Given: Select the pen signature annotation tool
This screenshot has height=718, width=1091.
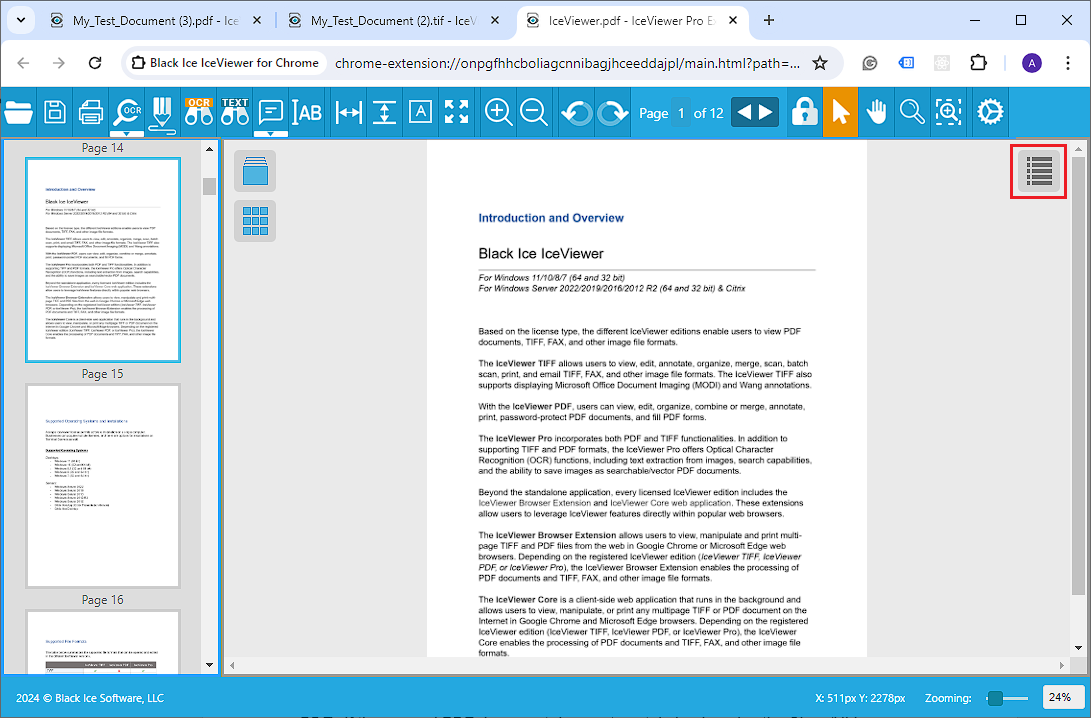Looking at the screenshot, I should tap(162, 113).
